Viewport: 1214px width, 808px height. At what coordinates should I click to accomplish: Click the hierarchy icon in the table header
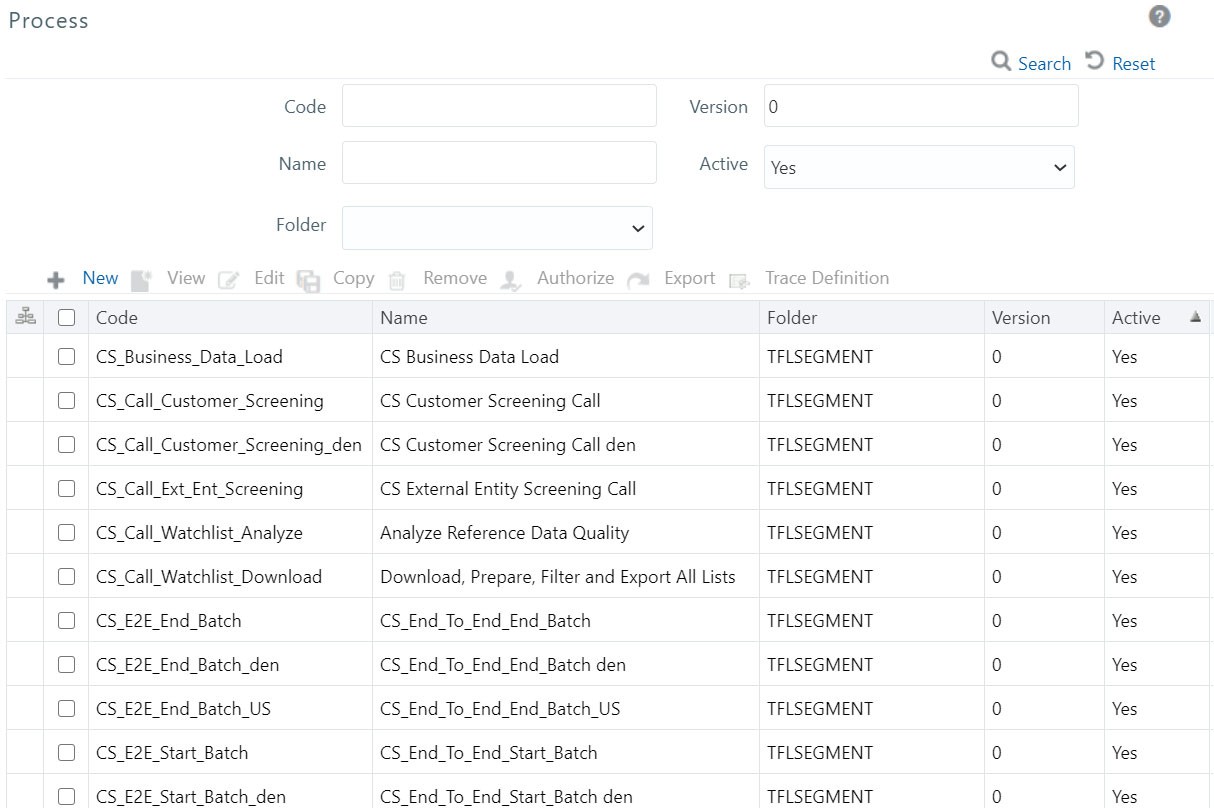pos(25,316)
